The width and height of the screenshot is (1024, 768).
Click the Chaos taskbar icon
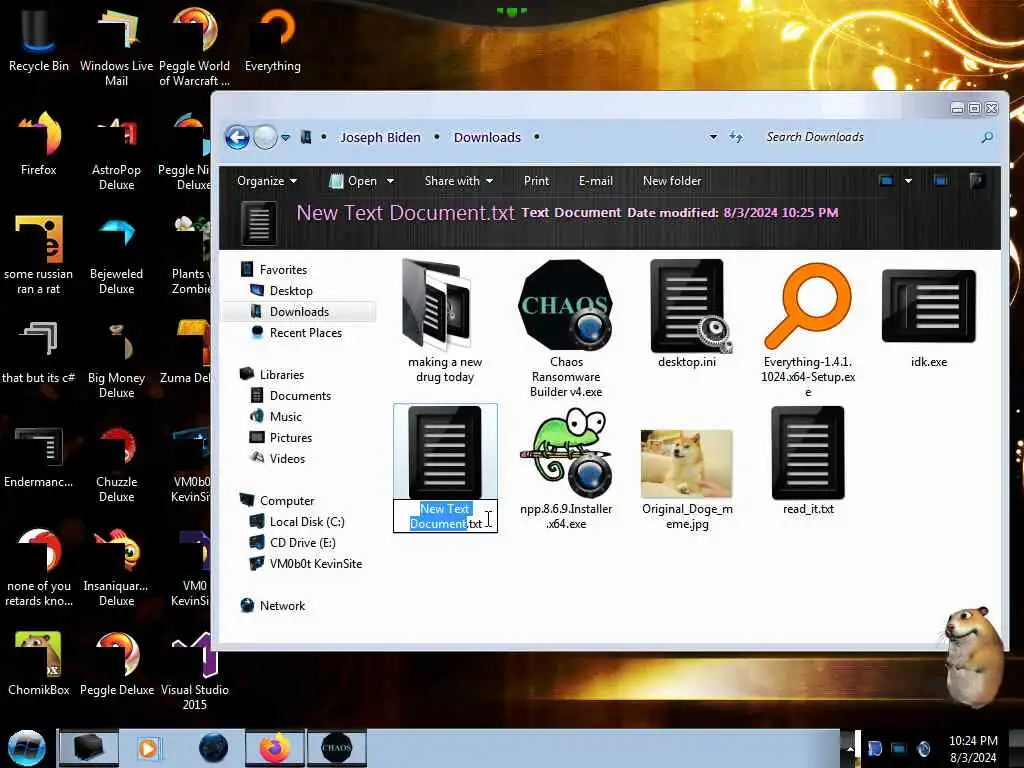[336, 748]
